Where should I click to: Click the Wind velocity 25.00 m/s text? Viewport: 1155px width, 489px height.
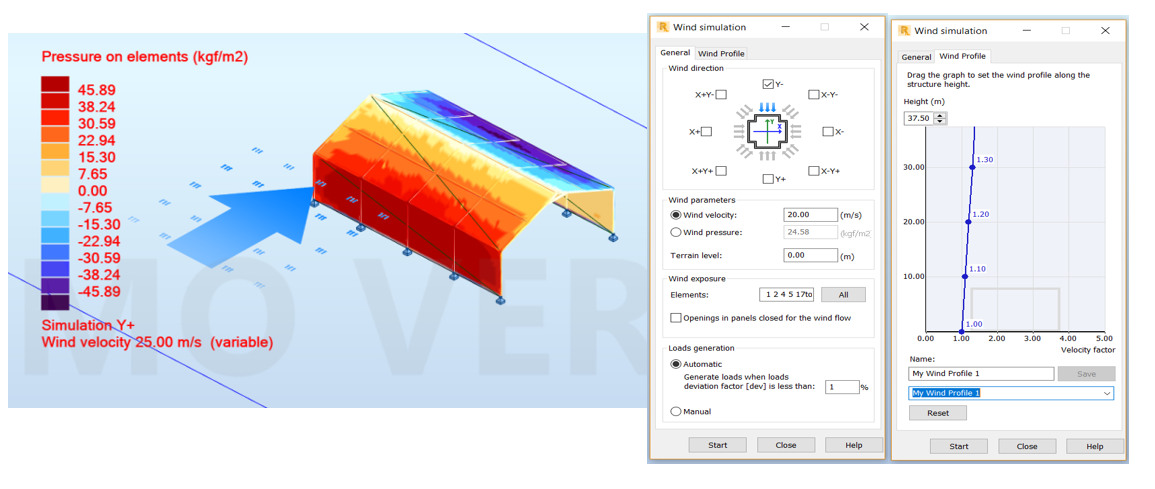coord(157,342)
